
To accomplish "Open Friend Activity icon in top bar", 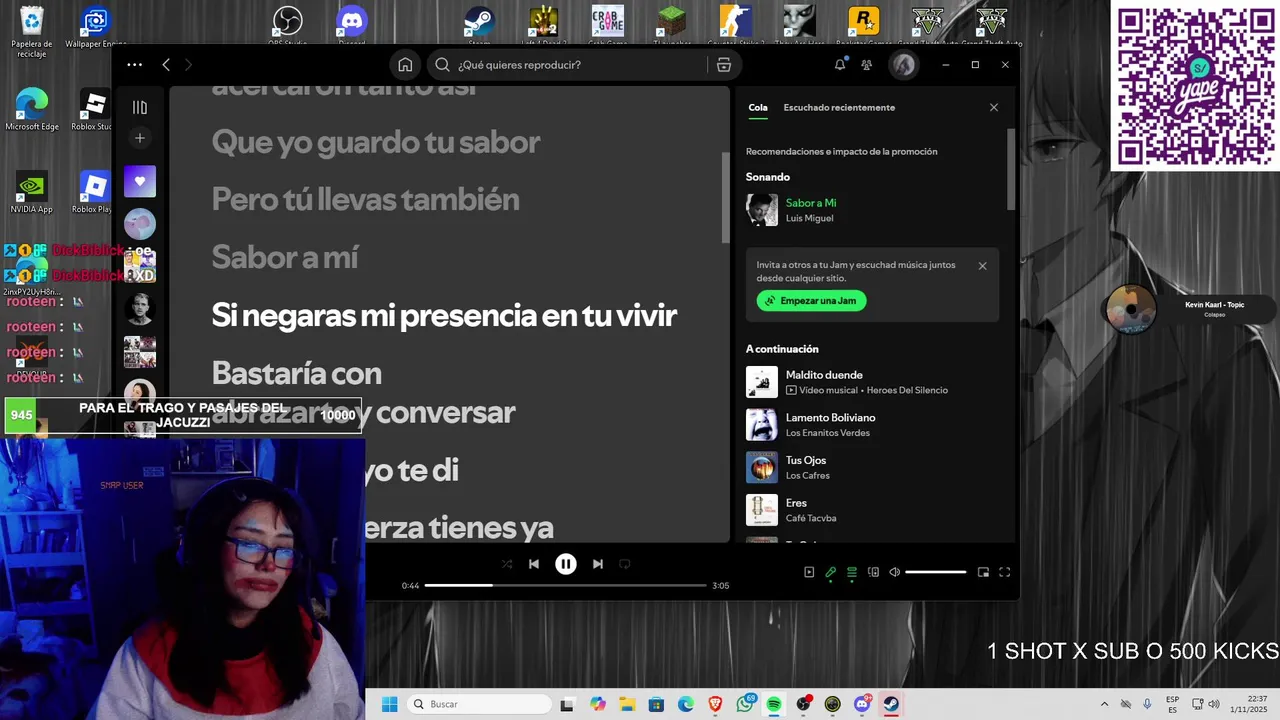I will coord(867,65).
